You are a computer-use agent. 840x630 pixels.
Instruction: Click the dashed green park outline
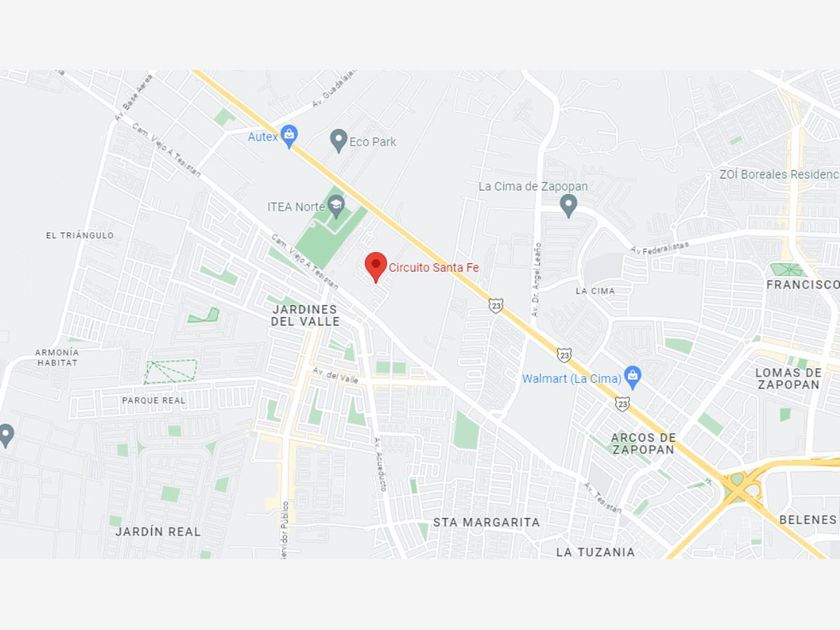click(171, 372)
